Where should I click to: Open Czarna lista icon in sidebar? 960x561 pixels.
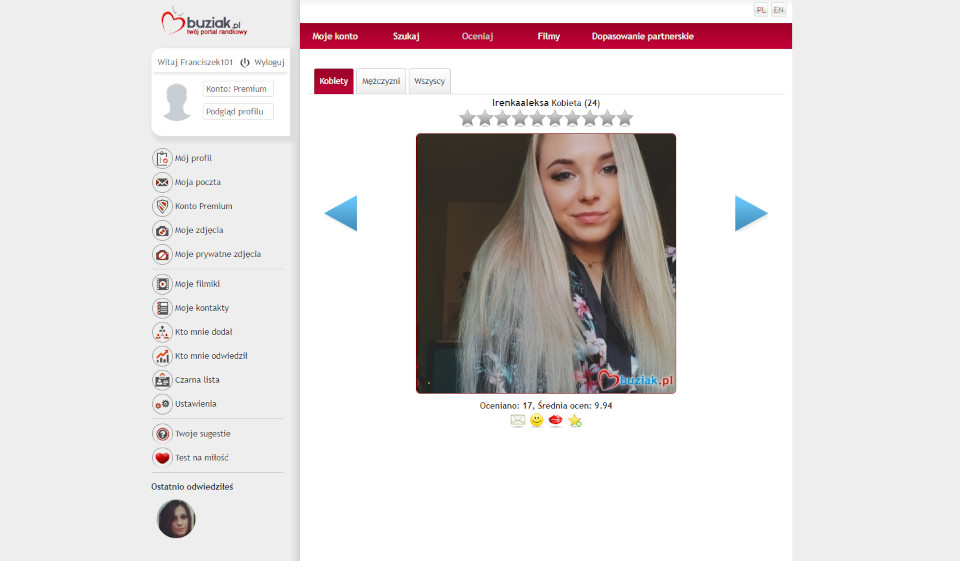(162, 380)
